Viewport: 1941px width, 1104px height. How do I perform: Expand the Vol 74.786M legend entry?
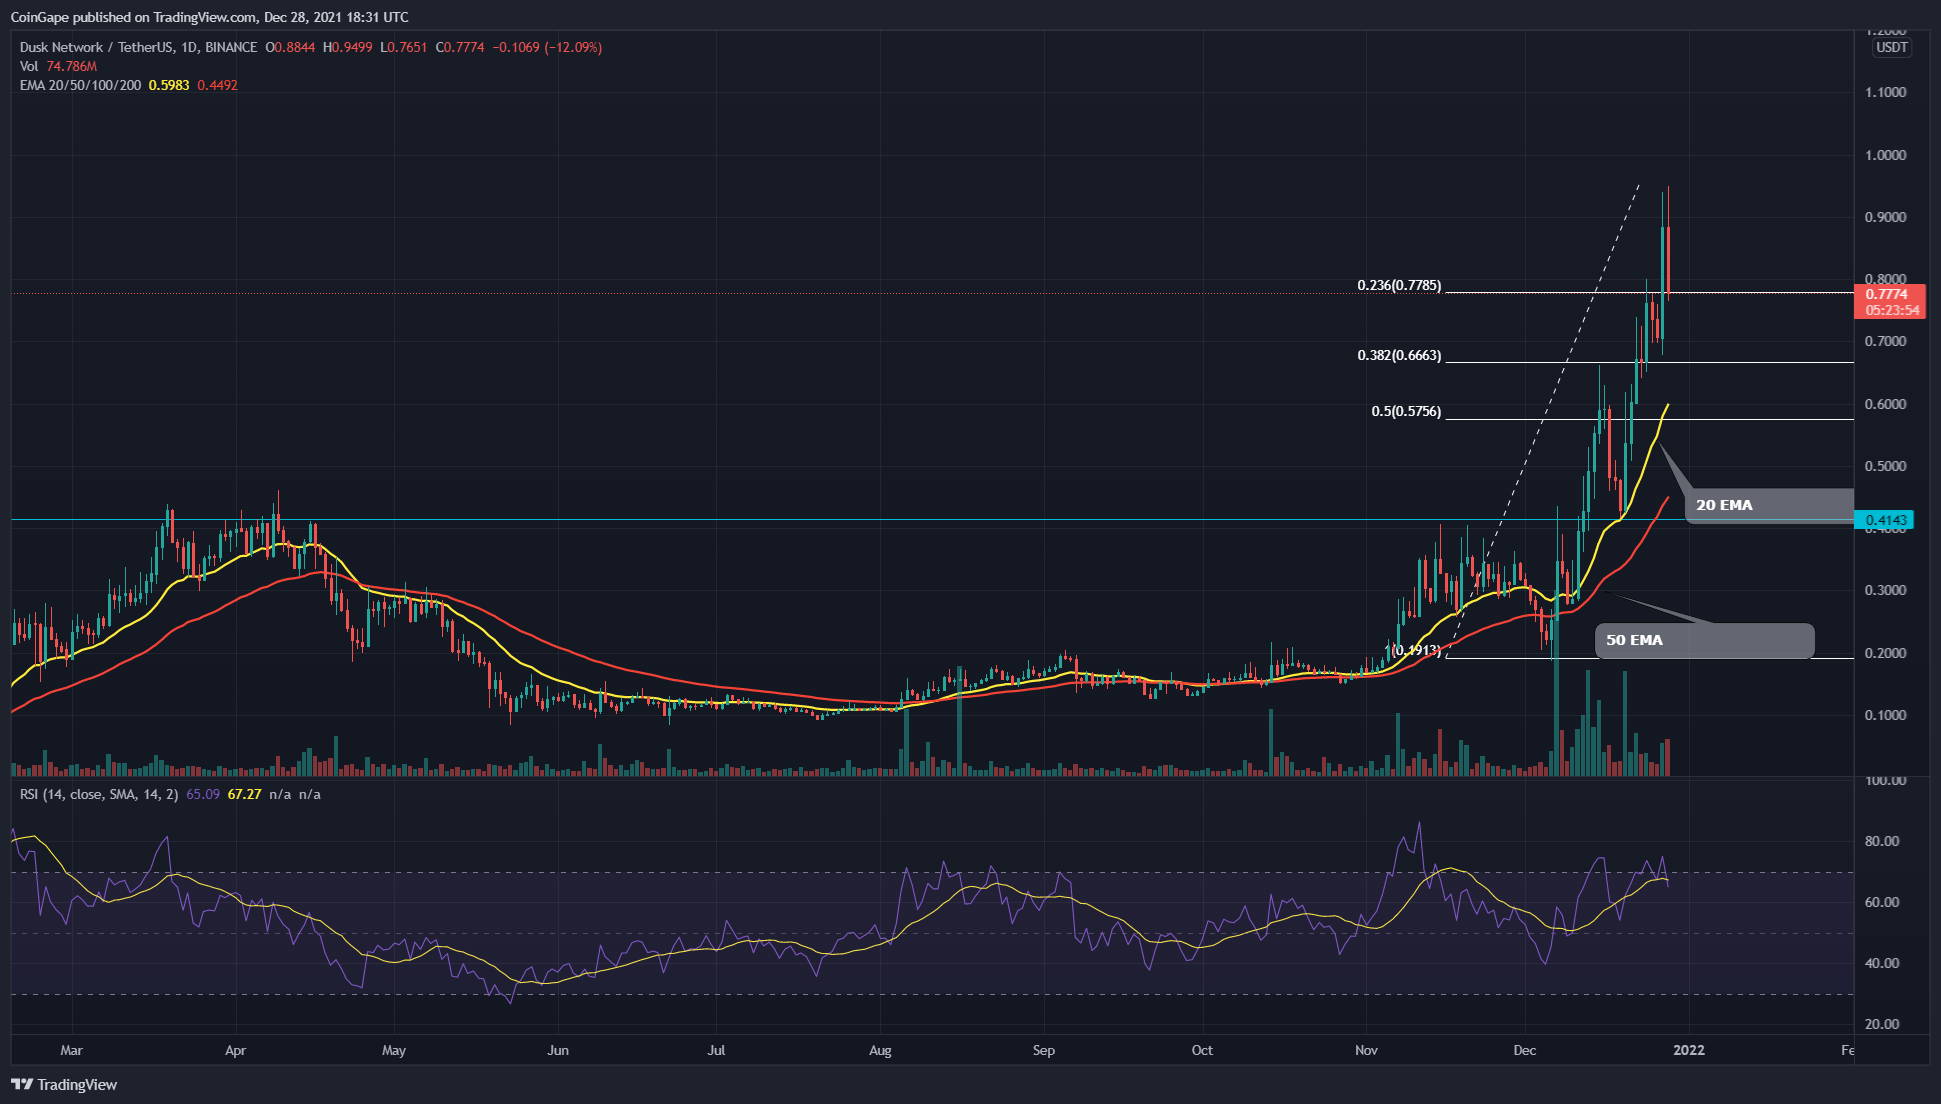57,64
